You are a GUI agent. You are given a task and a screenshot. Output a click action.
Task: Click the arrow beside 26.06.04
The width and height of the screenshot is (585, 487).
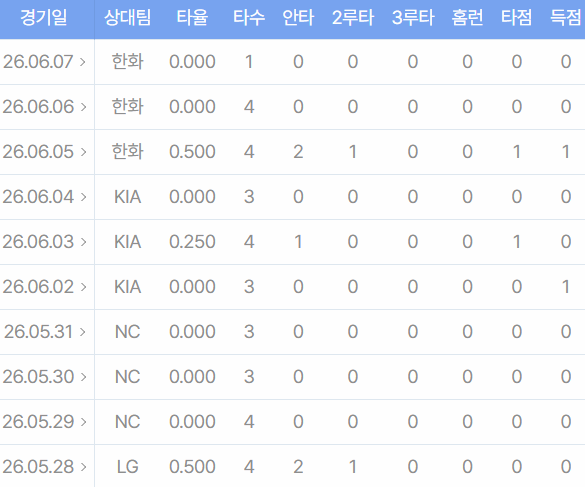point(83,197)
